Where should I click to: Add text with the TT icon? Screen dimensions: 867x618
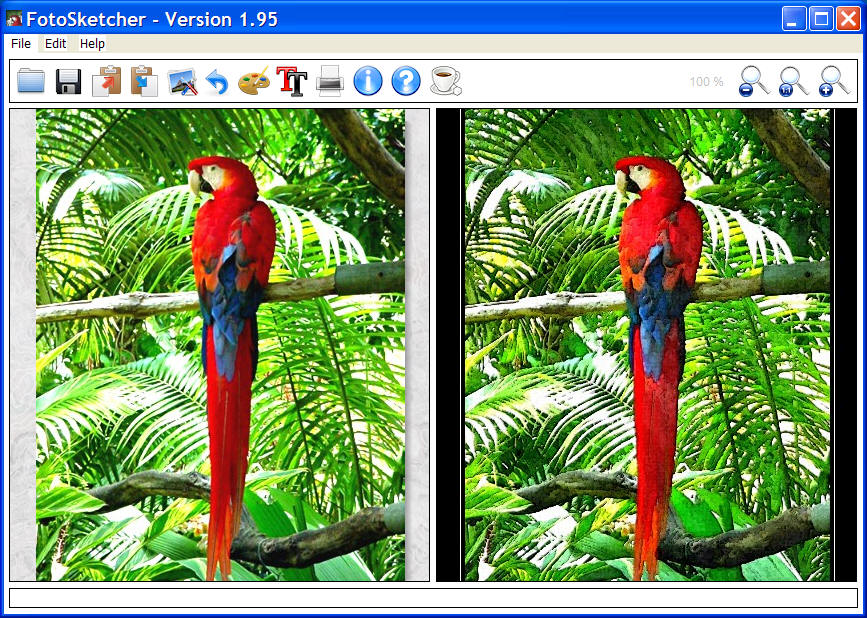(x=291, y=81)
